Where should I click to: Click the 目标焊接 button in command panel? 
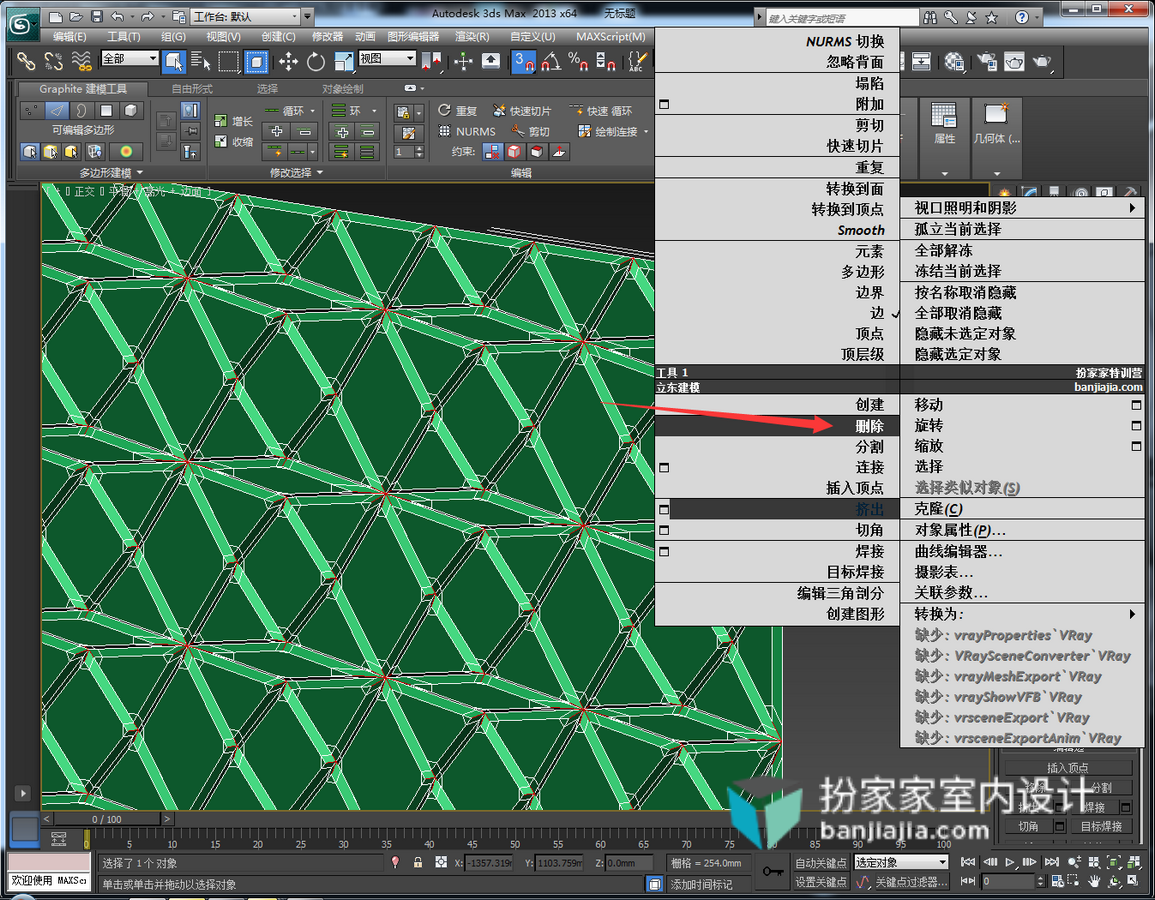pyautogui.click(x=1100, y=826)
